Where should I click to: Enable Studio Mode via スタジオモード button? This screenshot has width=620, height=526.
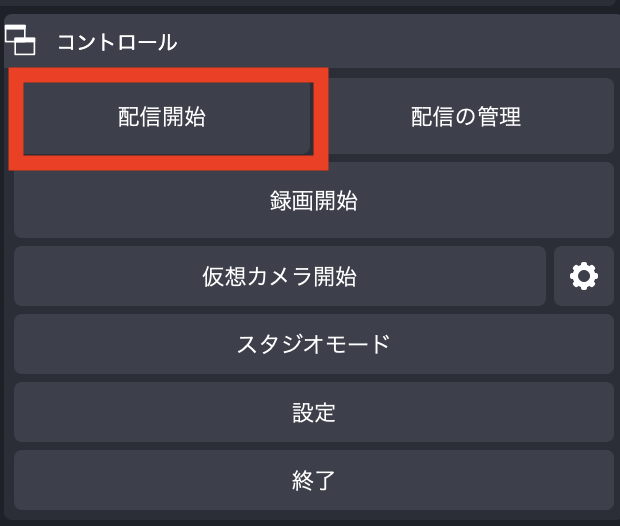(x=314, y=344)
